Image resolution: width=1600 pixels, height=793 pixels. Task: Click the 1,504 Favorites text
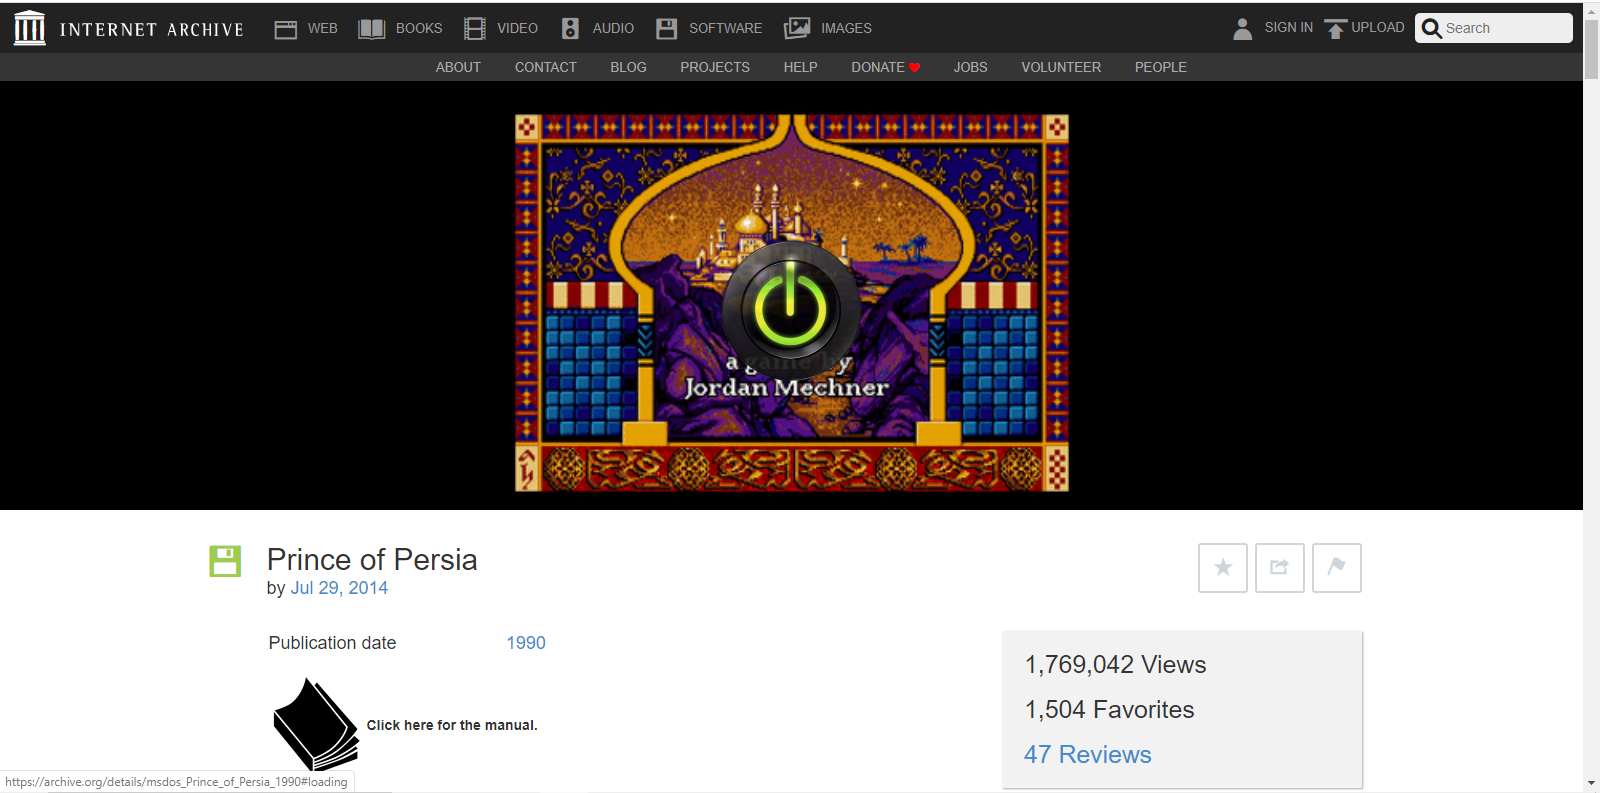1109,710
